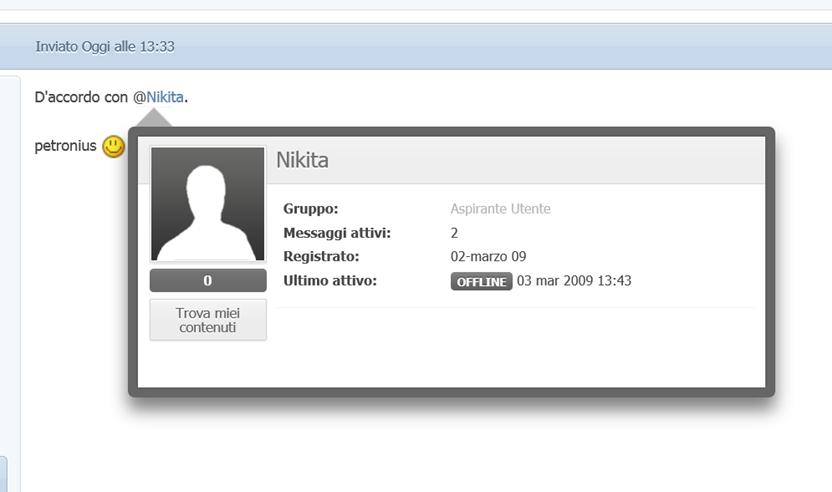The height and width of the screenshot is (492, 832).
Task: Click the Gruppo label
Action: 311,209
